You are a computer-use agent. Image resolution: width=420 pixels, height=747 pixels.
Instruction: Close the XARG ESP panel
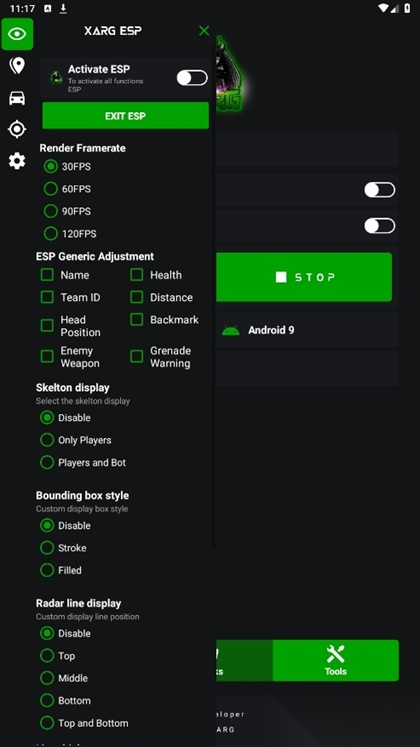(x=204, y=31)
